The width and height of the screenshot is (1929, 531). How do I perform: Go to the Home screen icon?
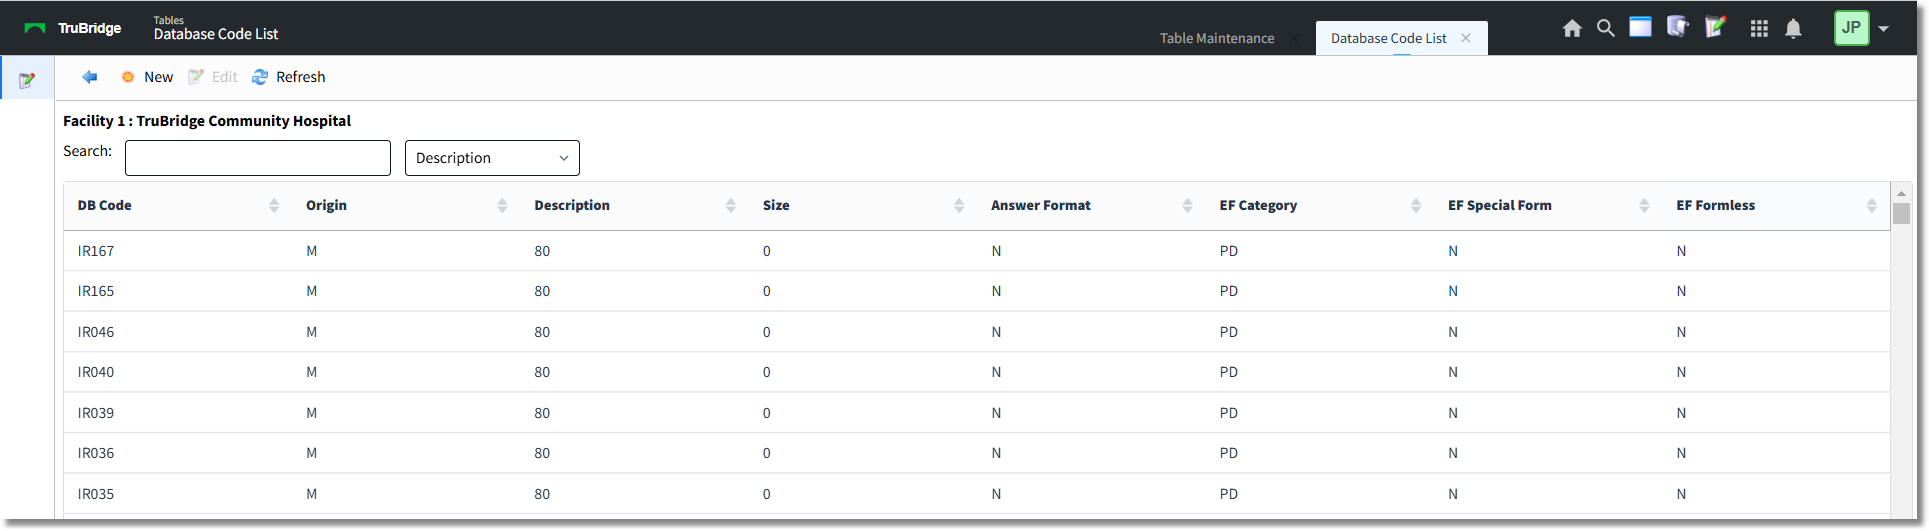coord(1572,28)
